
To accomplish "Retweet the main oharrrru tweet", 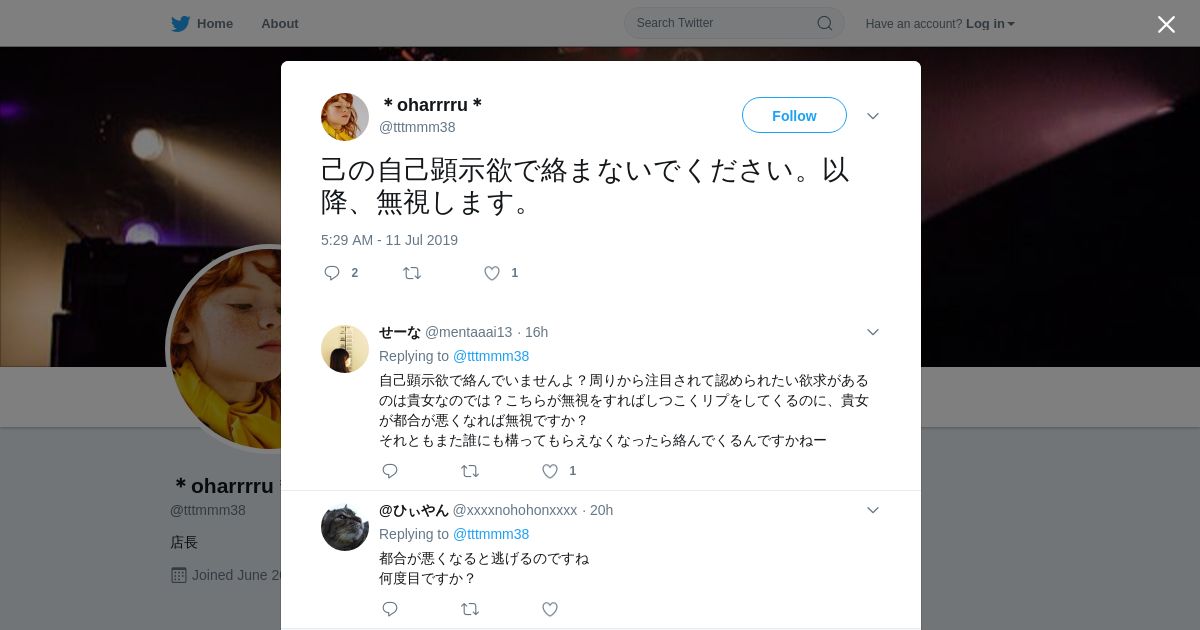I will pos(412,273).
